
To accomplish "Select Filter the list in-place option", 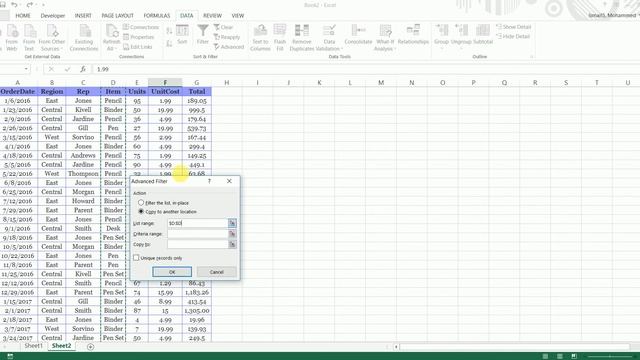I will click(141, 202).
